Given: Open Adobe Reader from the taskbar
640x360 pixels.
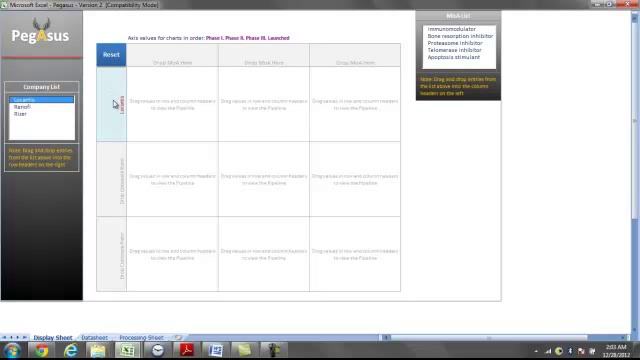Looking at the screenshot, I should point(187,351).
